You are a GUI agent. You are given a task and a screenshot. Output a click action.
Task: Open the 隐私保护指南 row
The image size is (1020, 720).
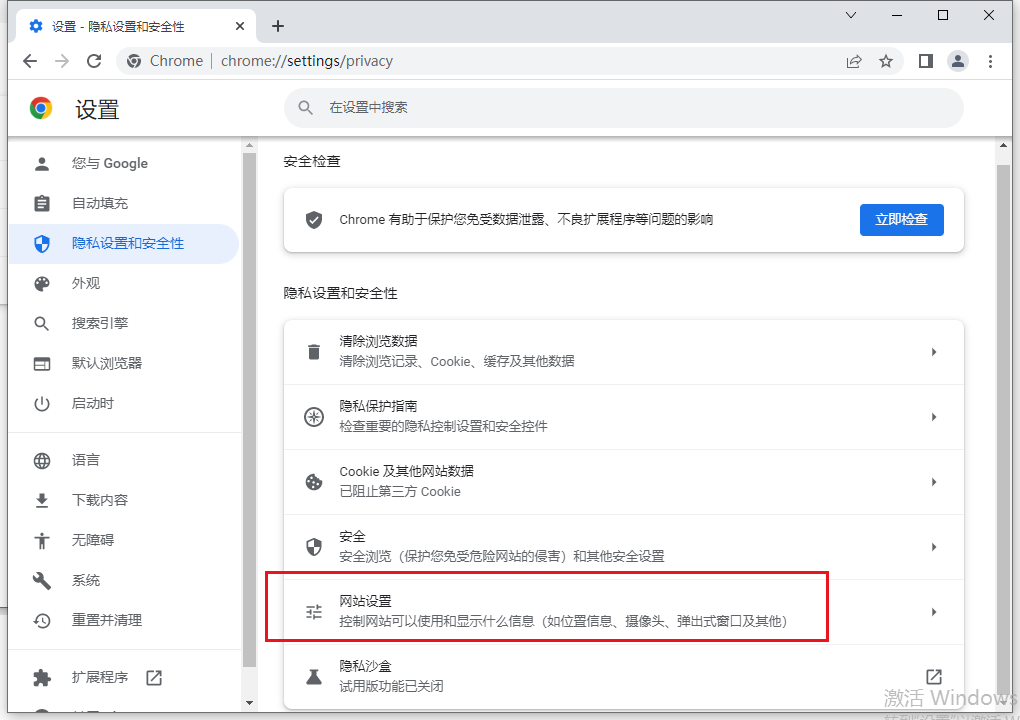click(624, 417)
